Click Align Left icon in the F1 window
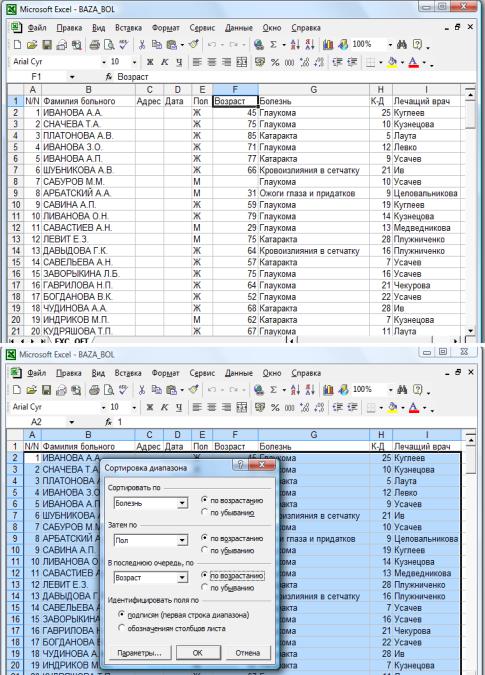Screen dimensions: 485x675 point(197,62)
